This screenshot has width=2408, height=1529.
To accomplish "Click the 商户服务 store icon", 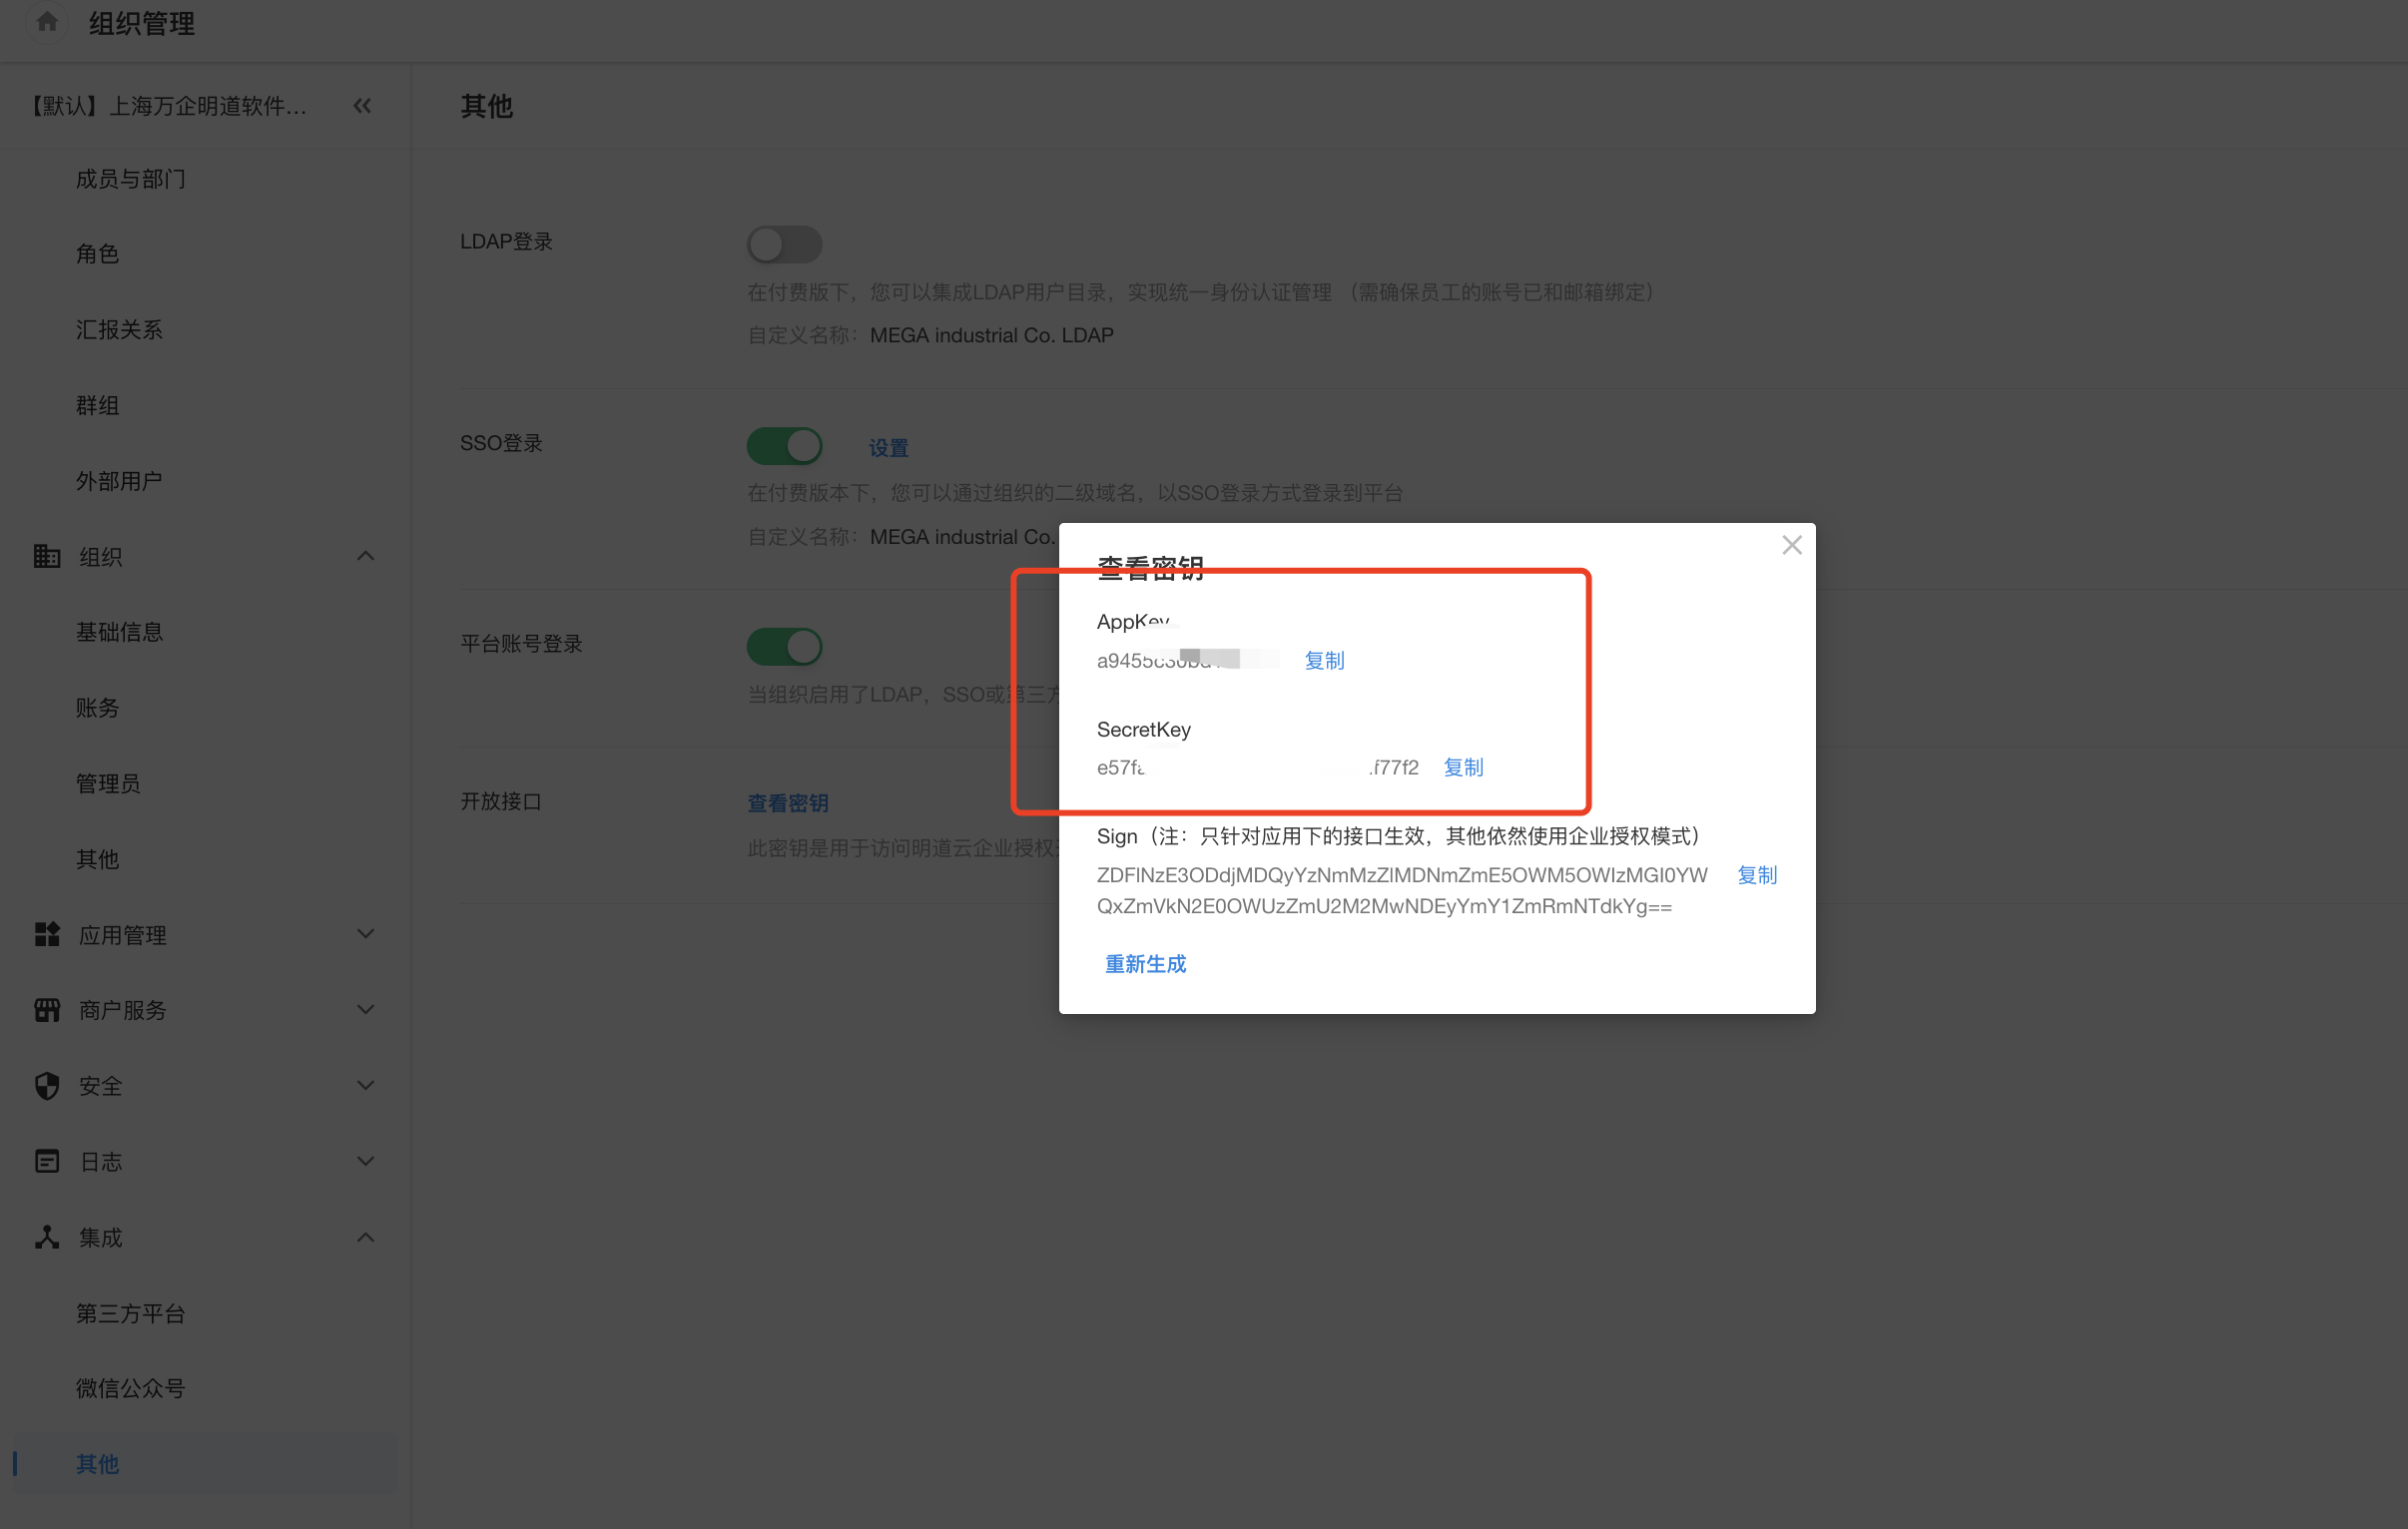I will click(x=47, y=1010).
